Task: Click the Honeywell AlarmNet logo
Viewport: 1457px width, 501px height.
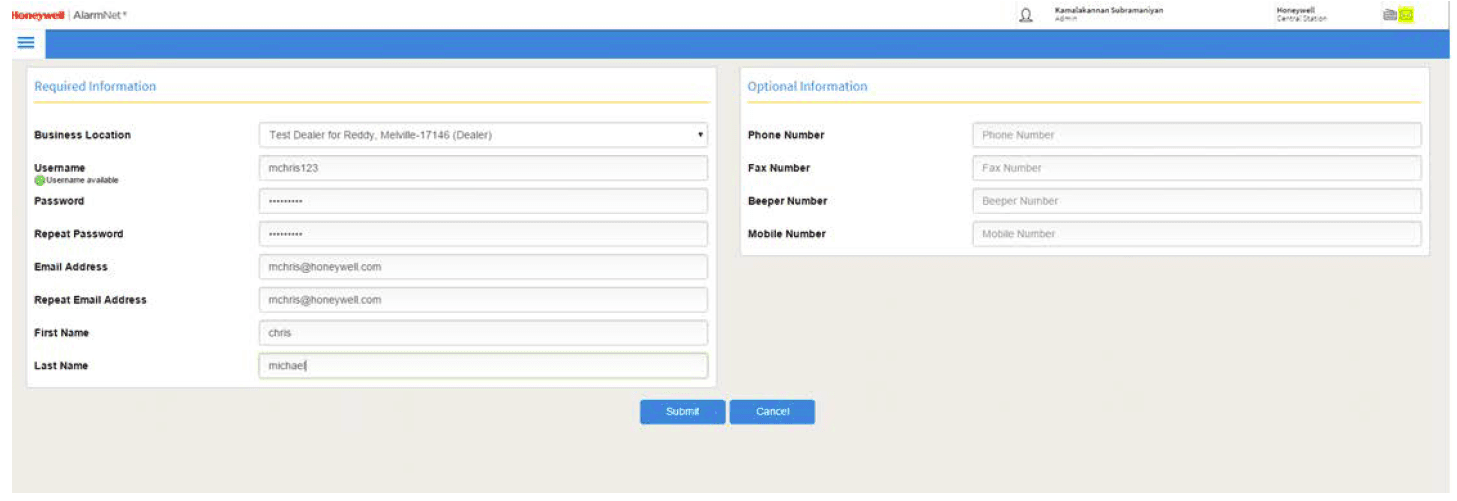Action: 69,15
